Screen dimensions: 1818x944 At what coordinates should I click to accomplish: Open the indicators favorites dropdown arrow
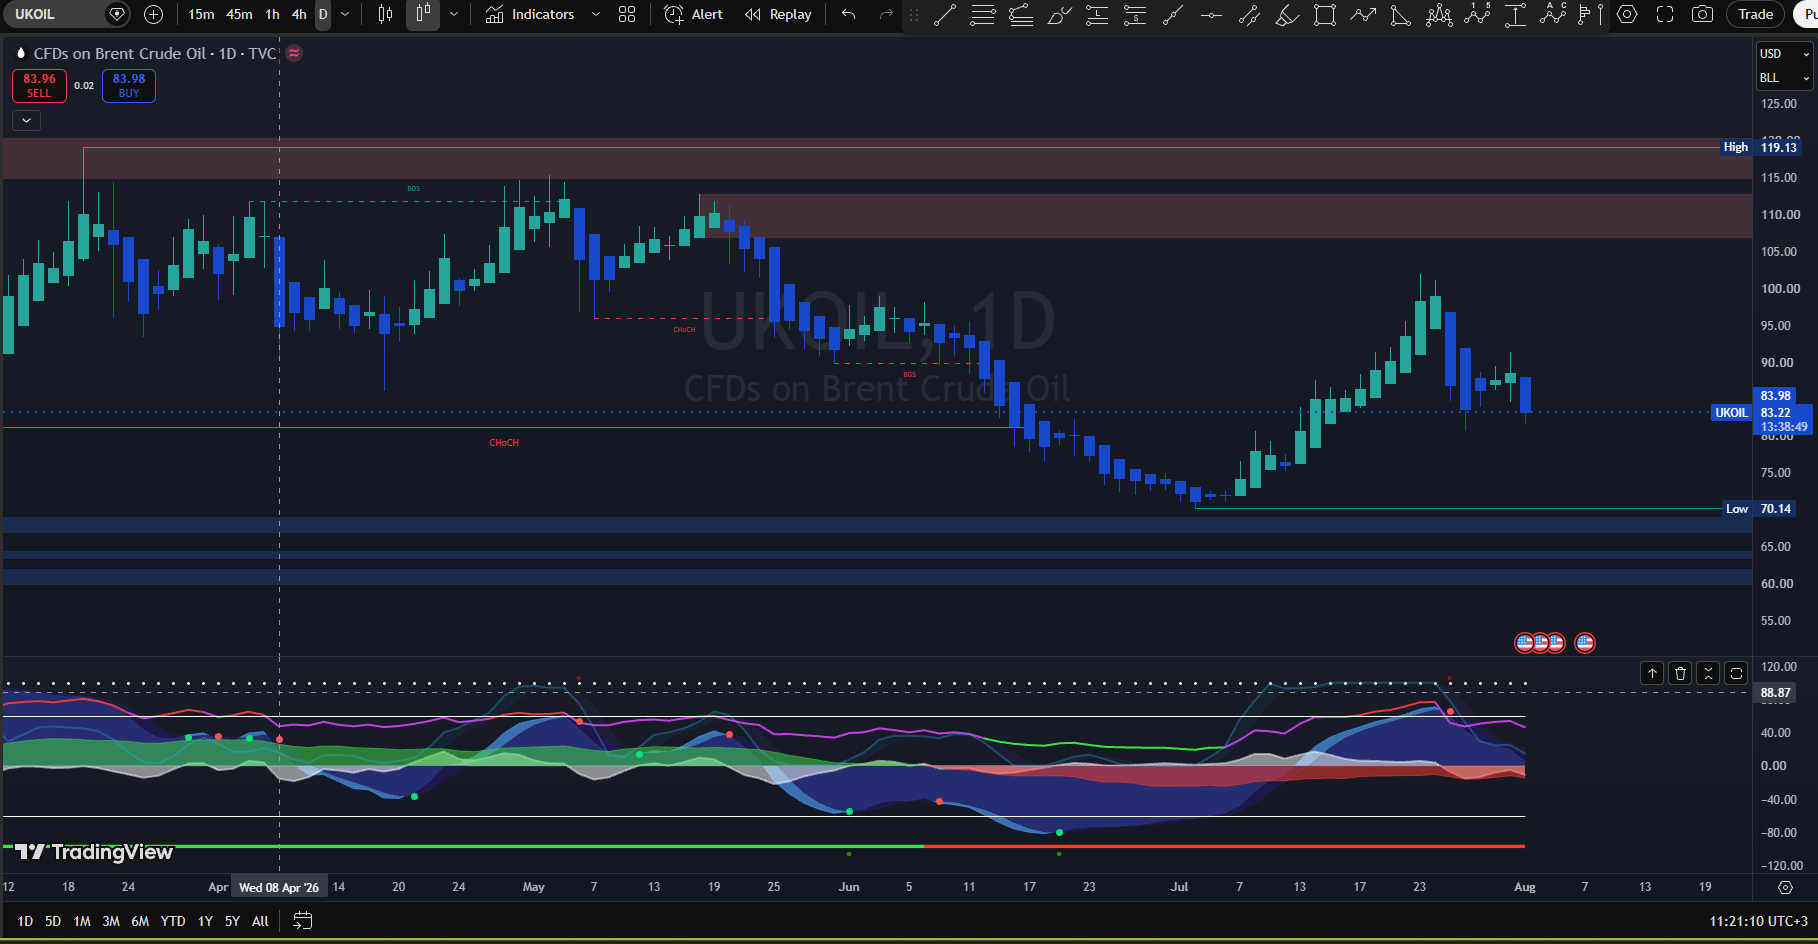[596, 14]
